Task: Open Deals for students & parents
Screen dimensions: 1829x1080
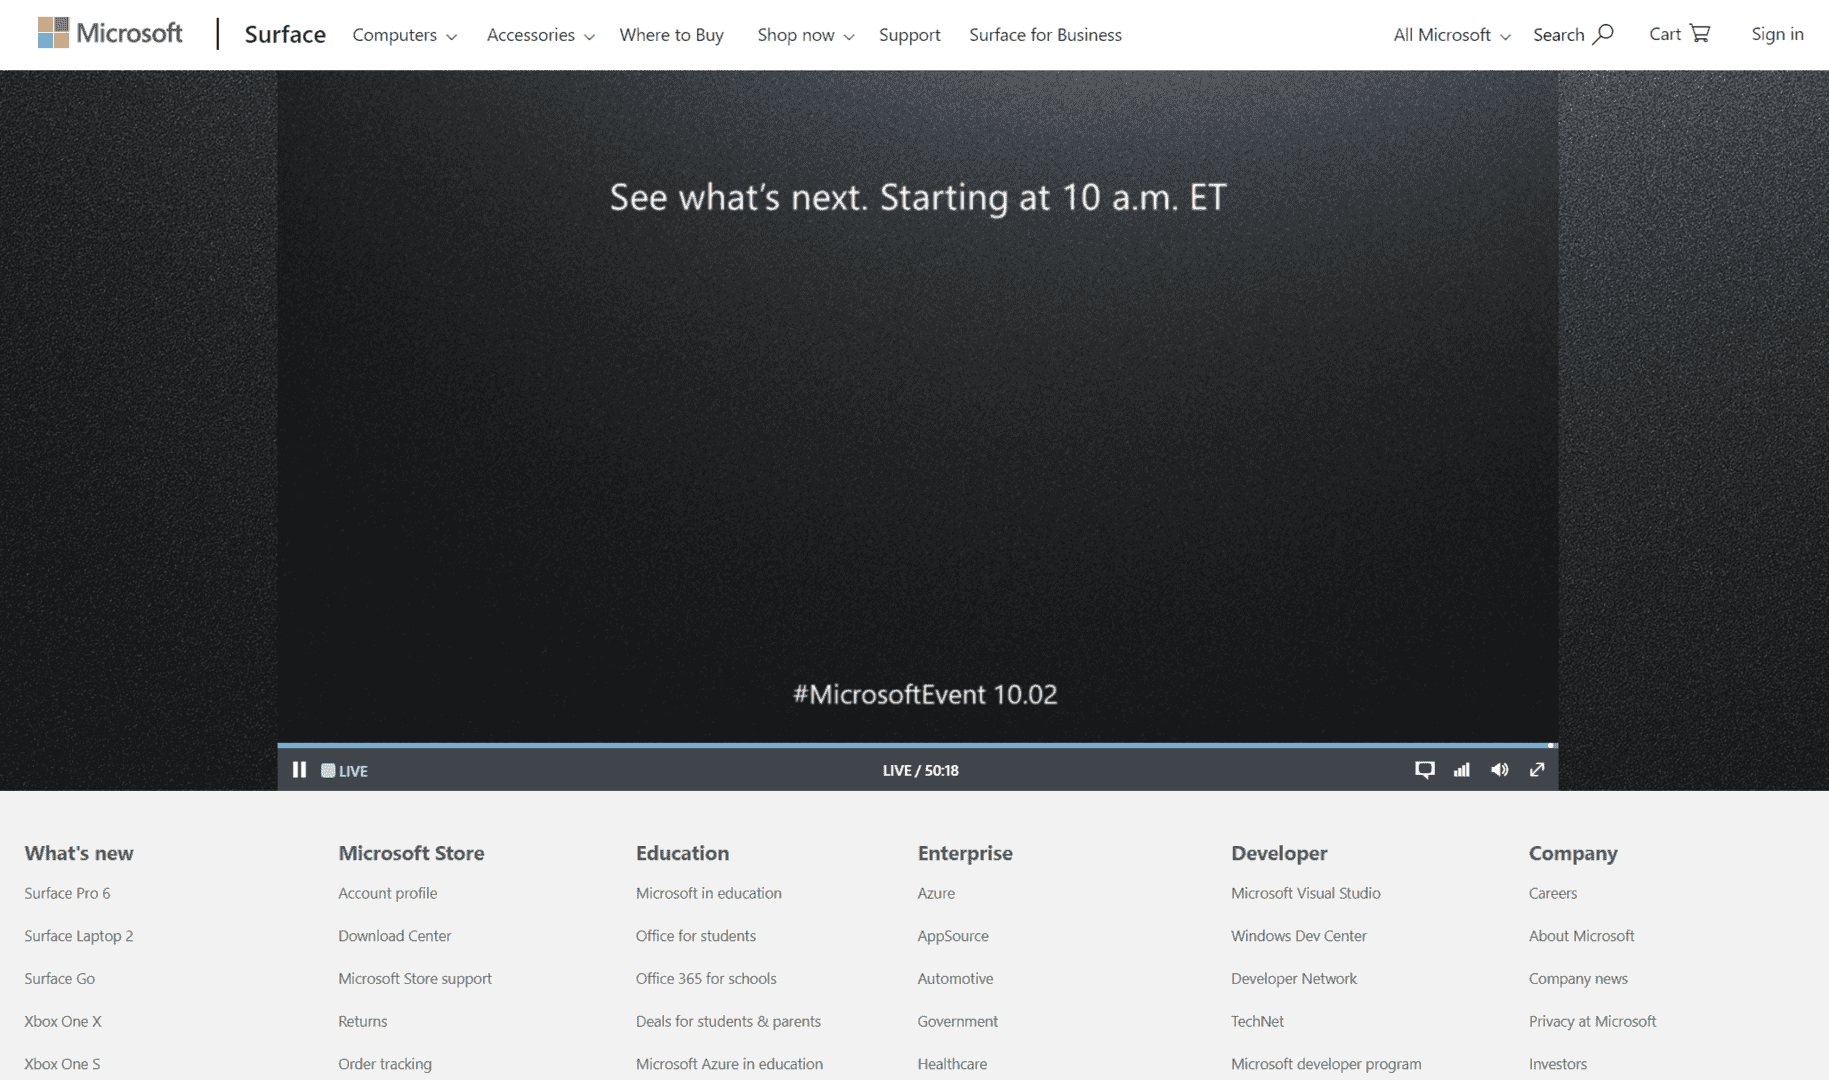Action: (x=727, y=1022)
